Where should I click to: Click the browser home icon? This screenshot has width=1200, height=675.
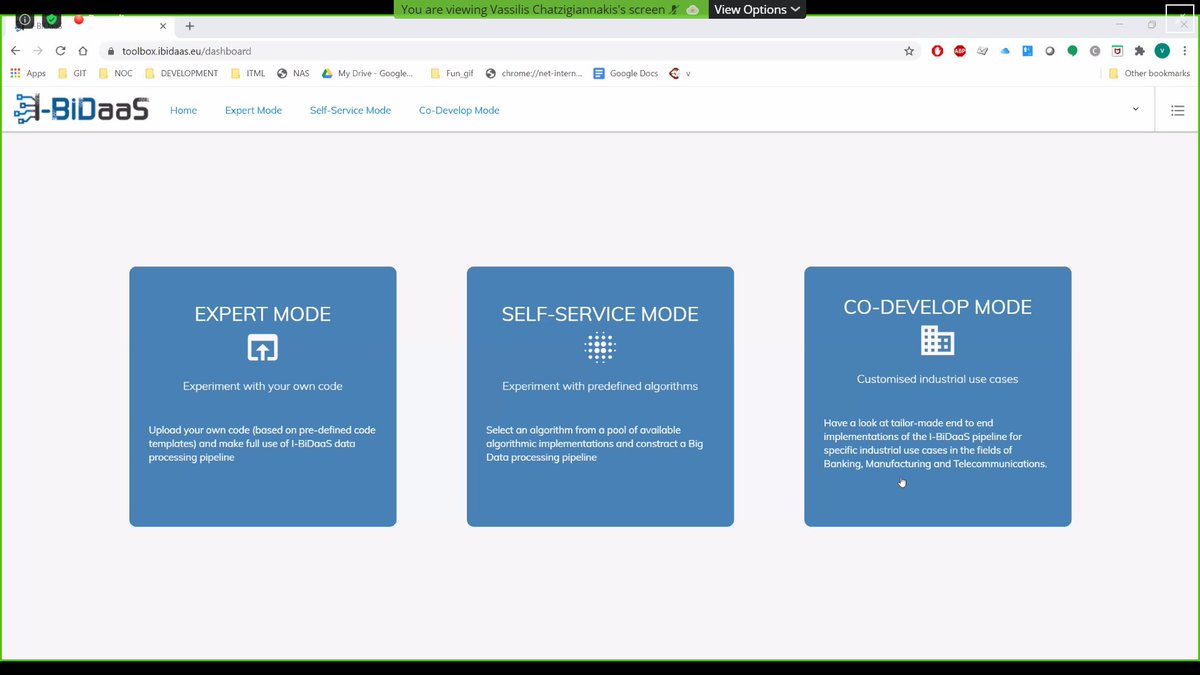(83, 51)
